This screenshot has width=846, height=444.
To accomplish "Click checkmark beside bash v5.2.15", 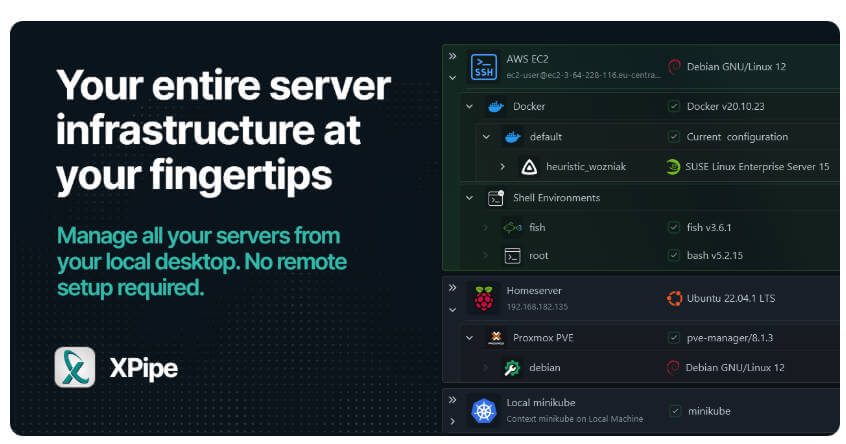I will click(x=673, y=255).
